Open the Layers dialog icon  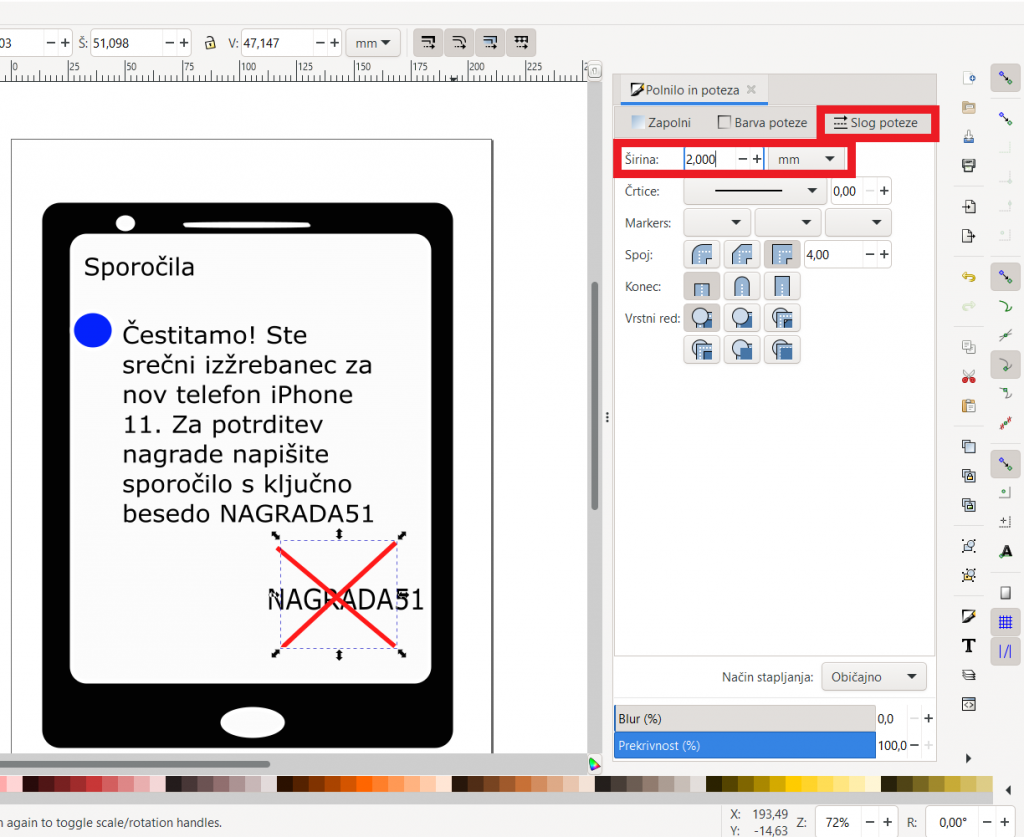click(969, 675)
